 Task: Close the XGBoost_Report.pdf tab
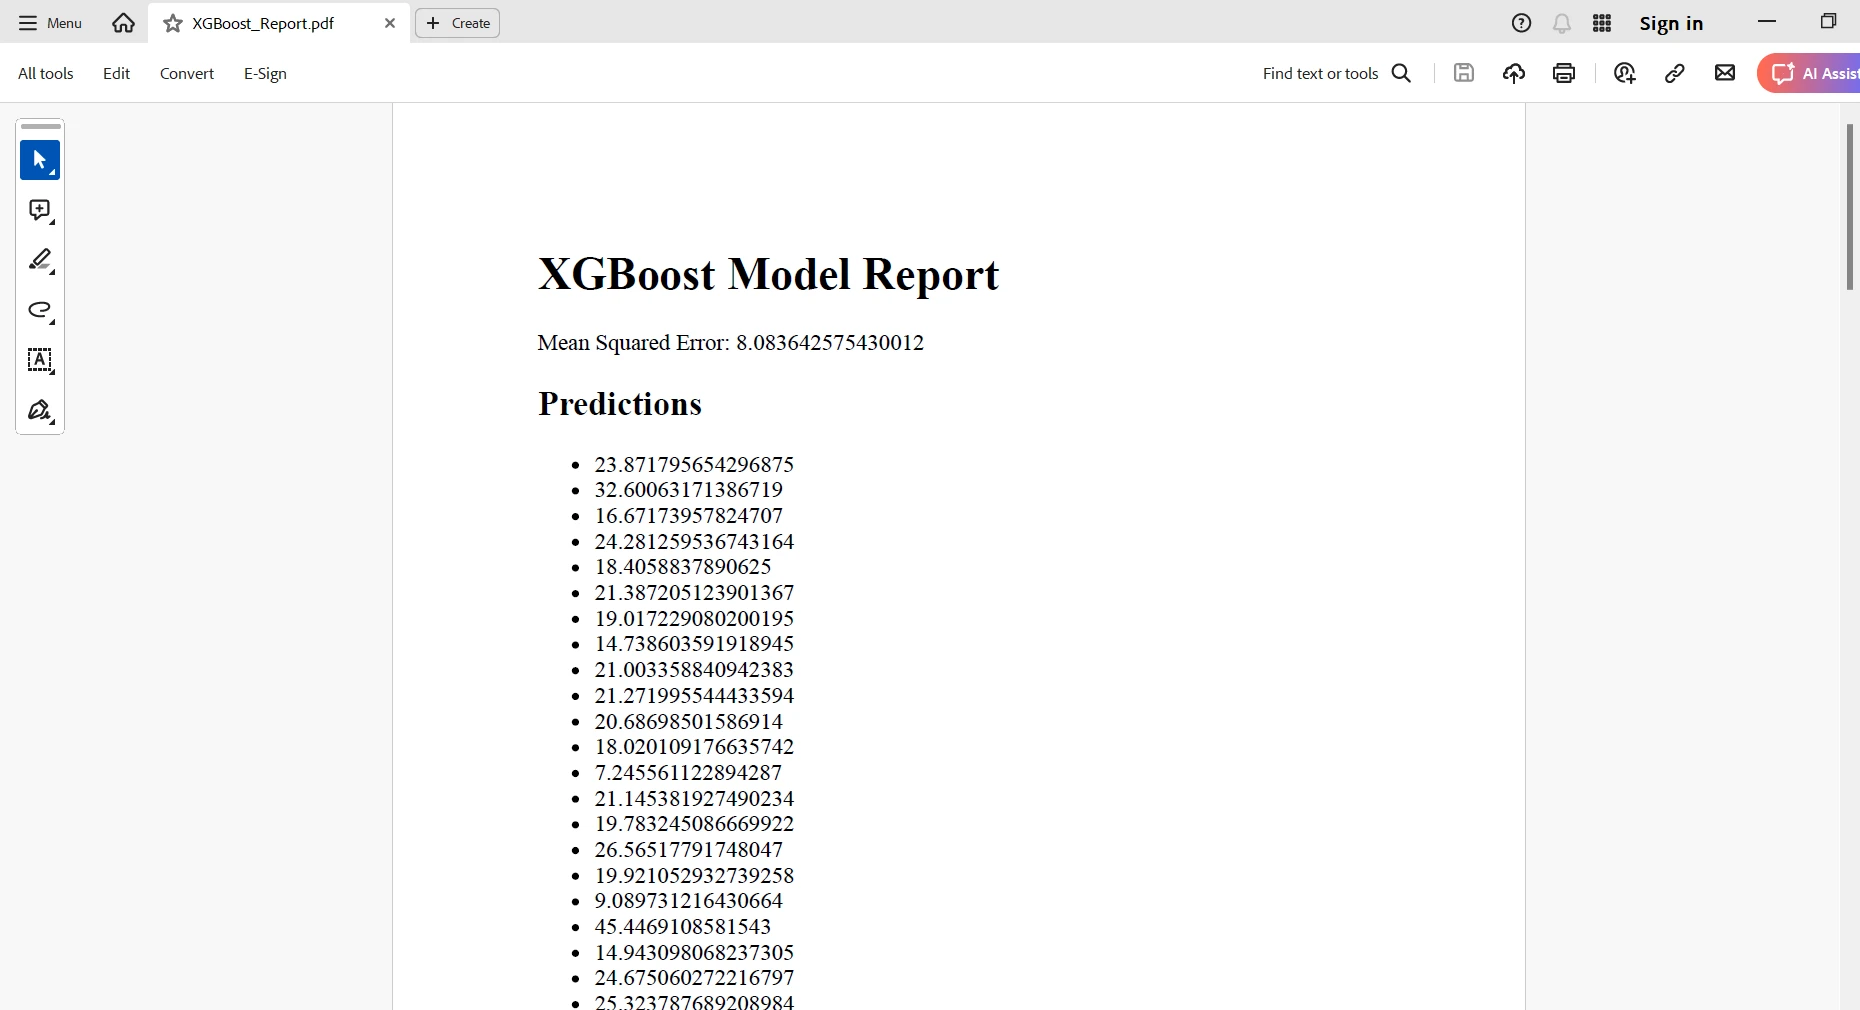click(390, 23)
